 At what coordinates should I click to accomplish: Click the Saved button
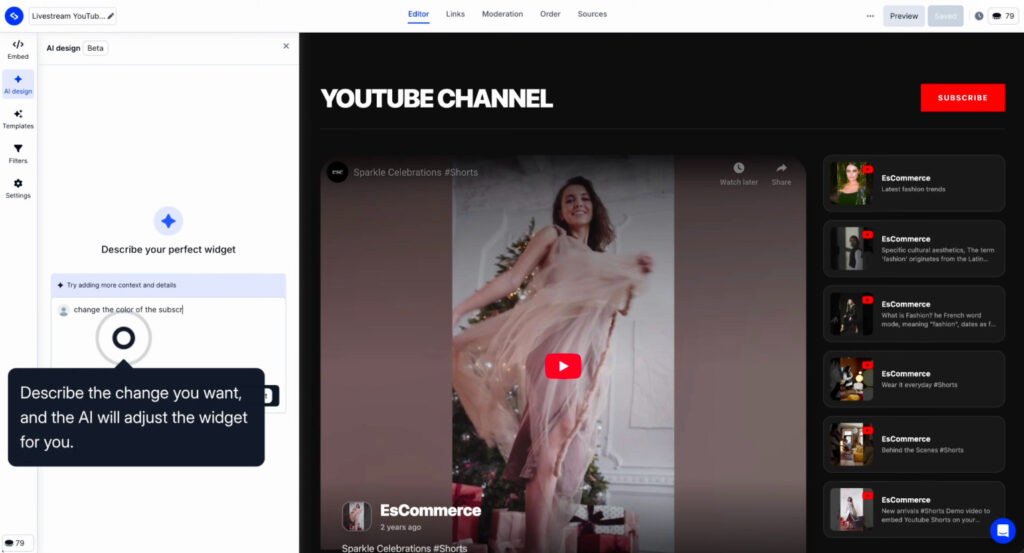[x=945, y=16]
